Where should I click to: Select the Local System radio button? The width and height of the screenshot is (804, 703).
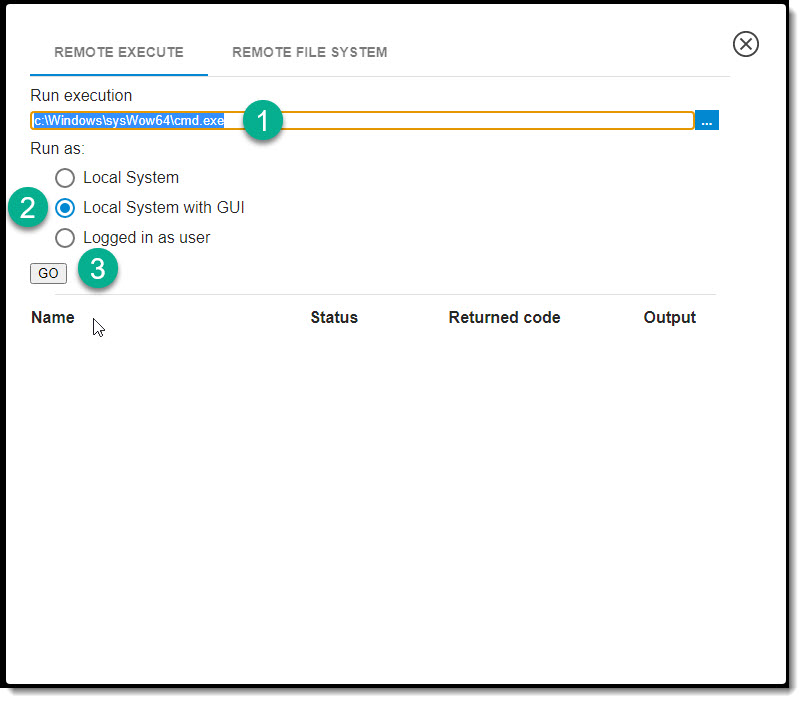click(65, 178)
